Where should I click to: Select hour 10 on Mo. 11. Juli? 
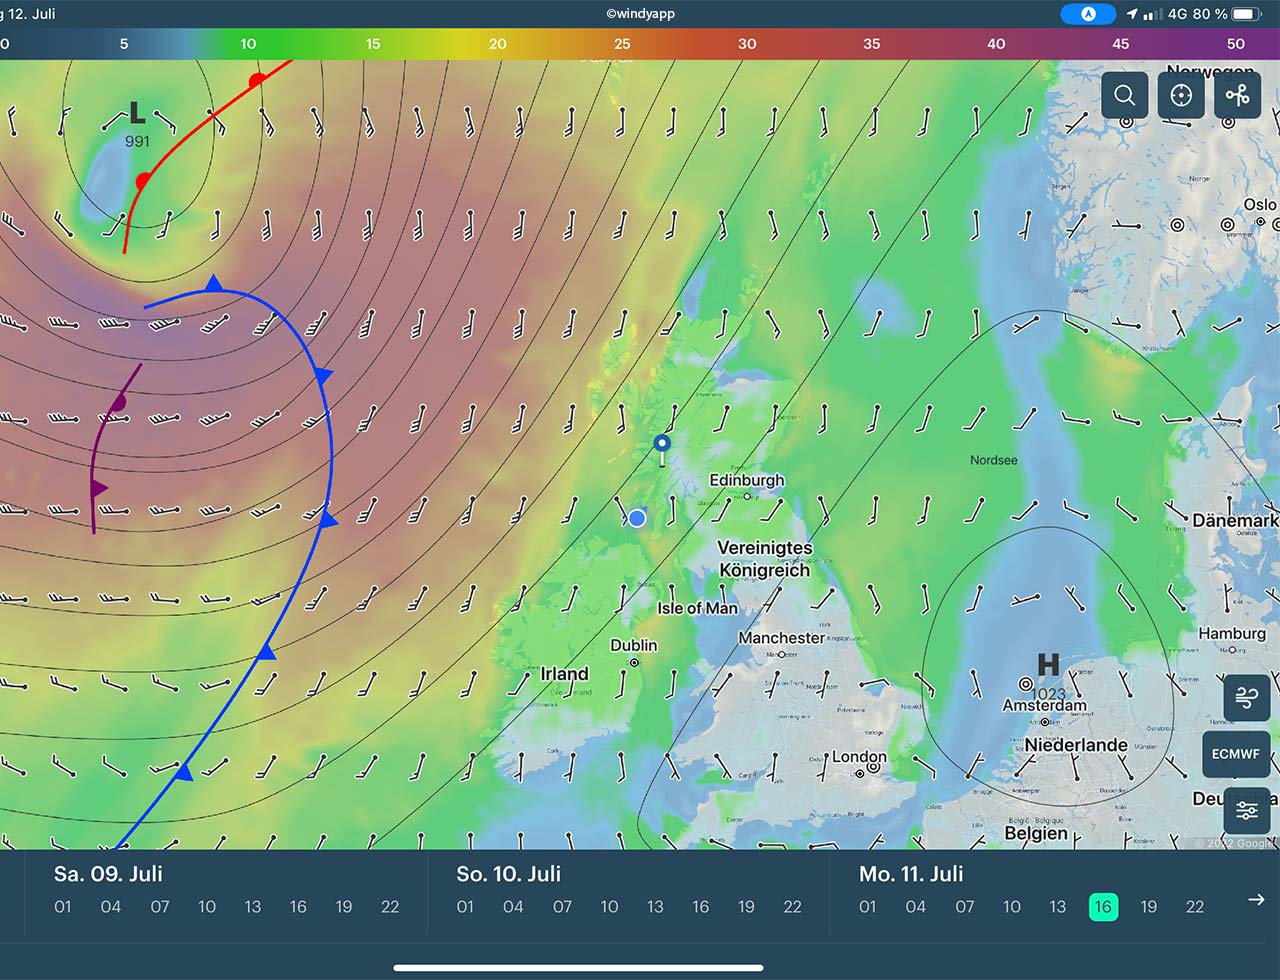tap(1012, 907)
